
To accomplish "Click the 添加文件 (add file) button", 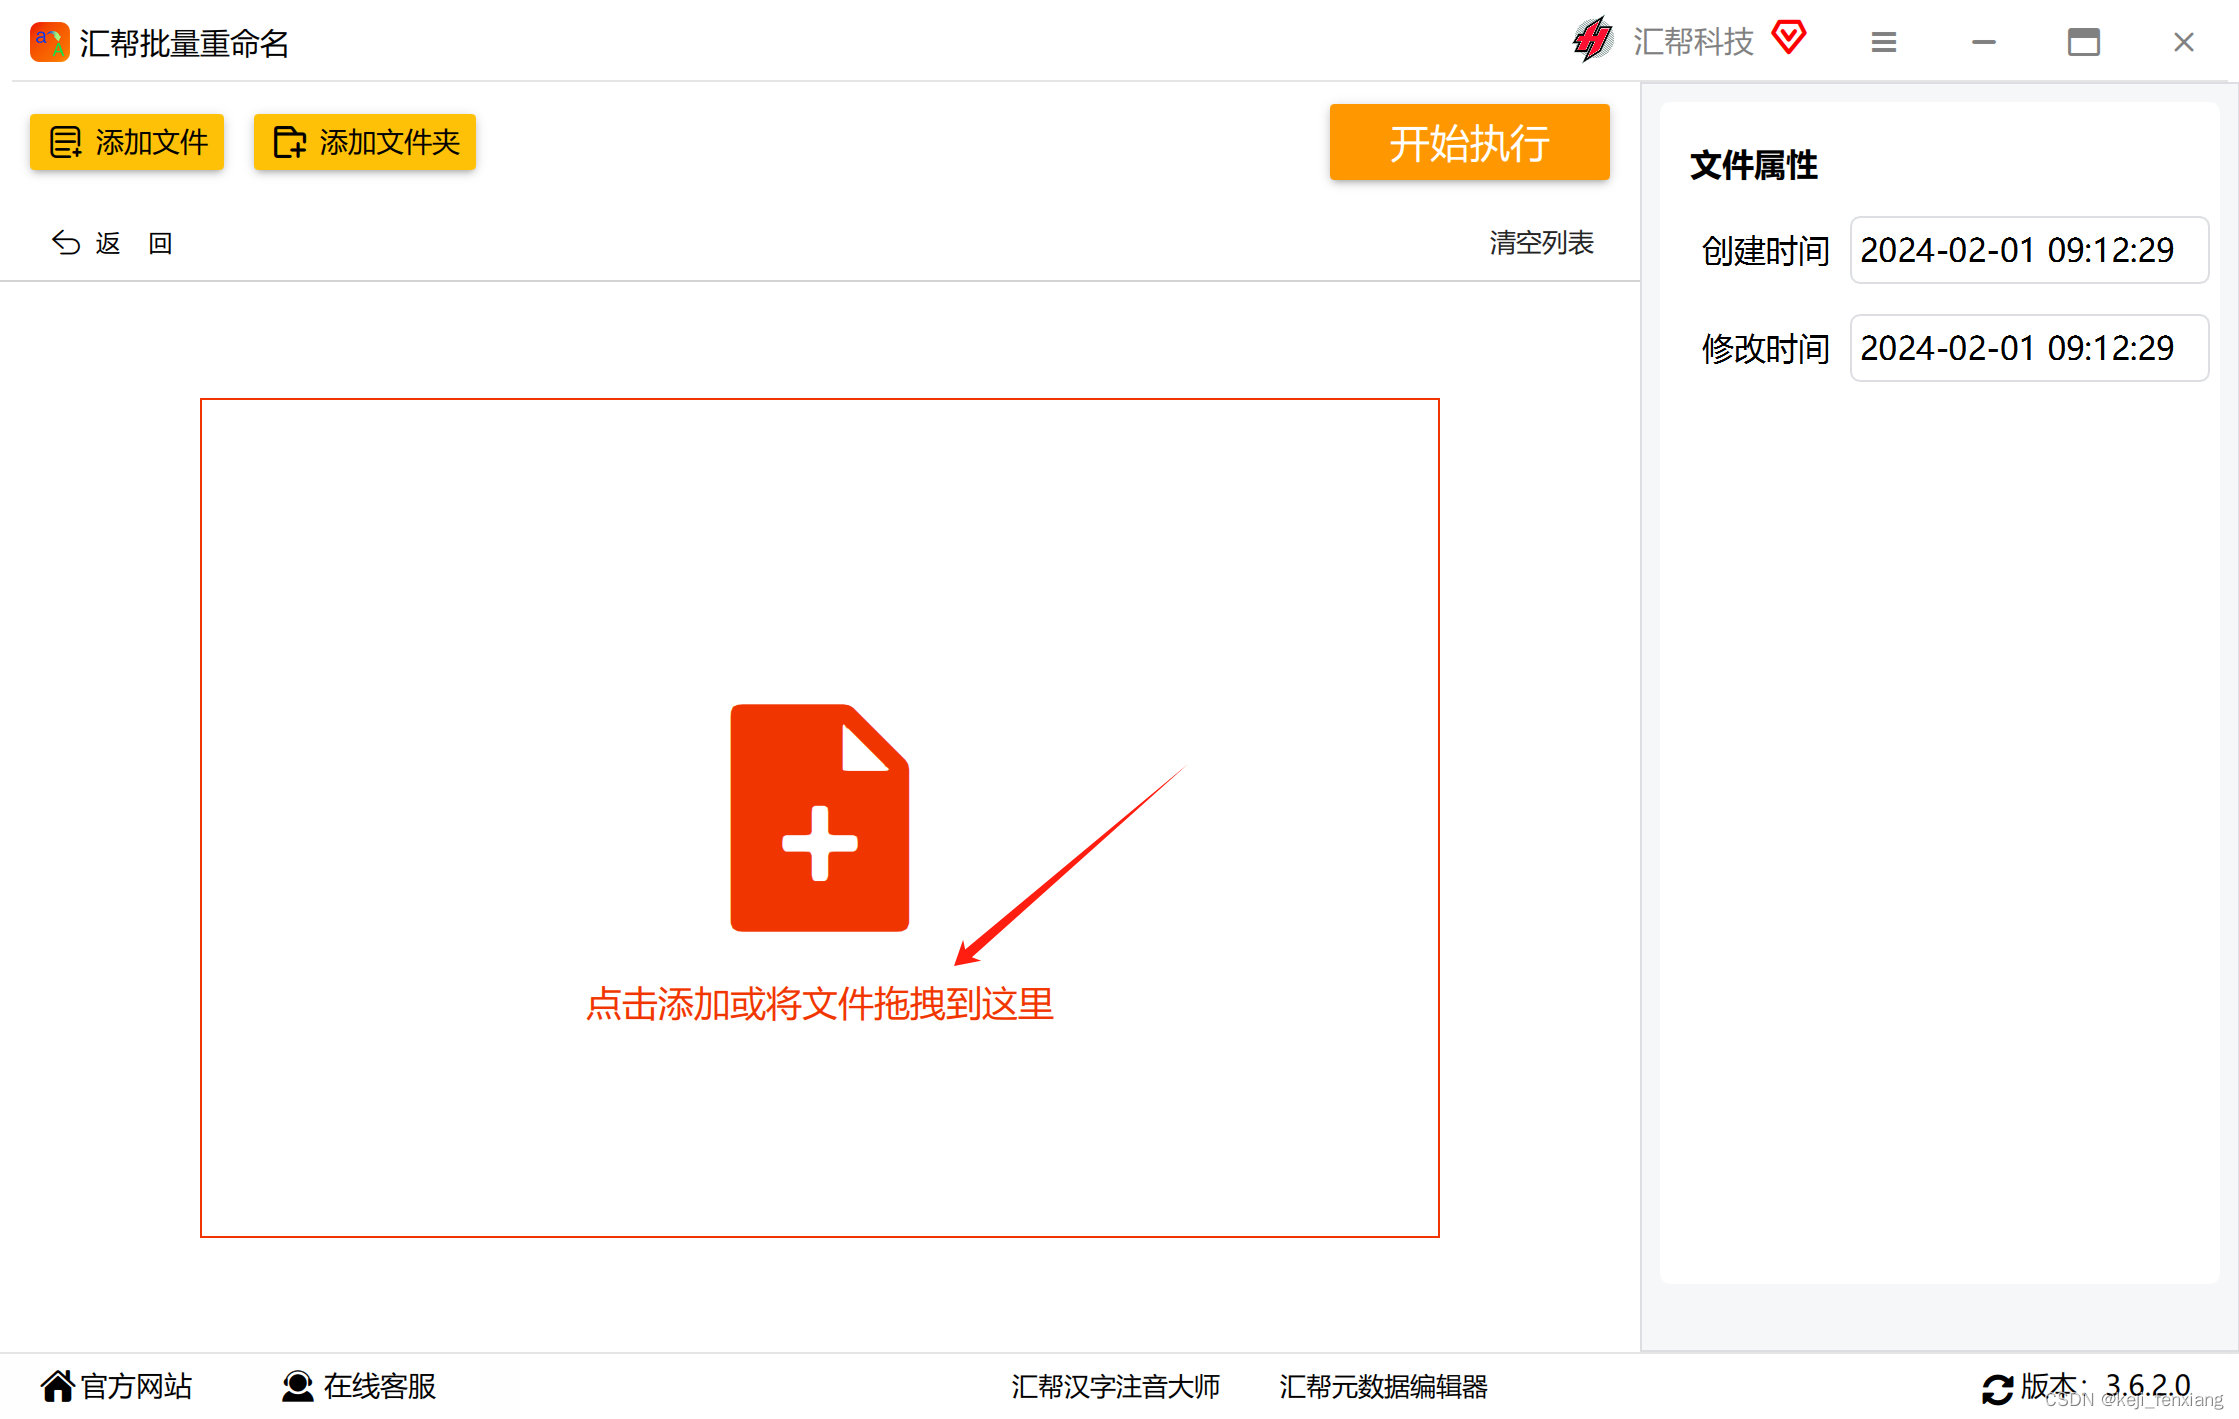I will (127, 142).
